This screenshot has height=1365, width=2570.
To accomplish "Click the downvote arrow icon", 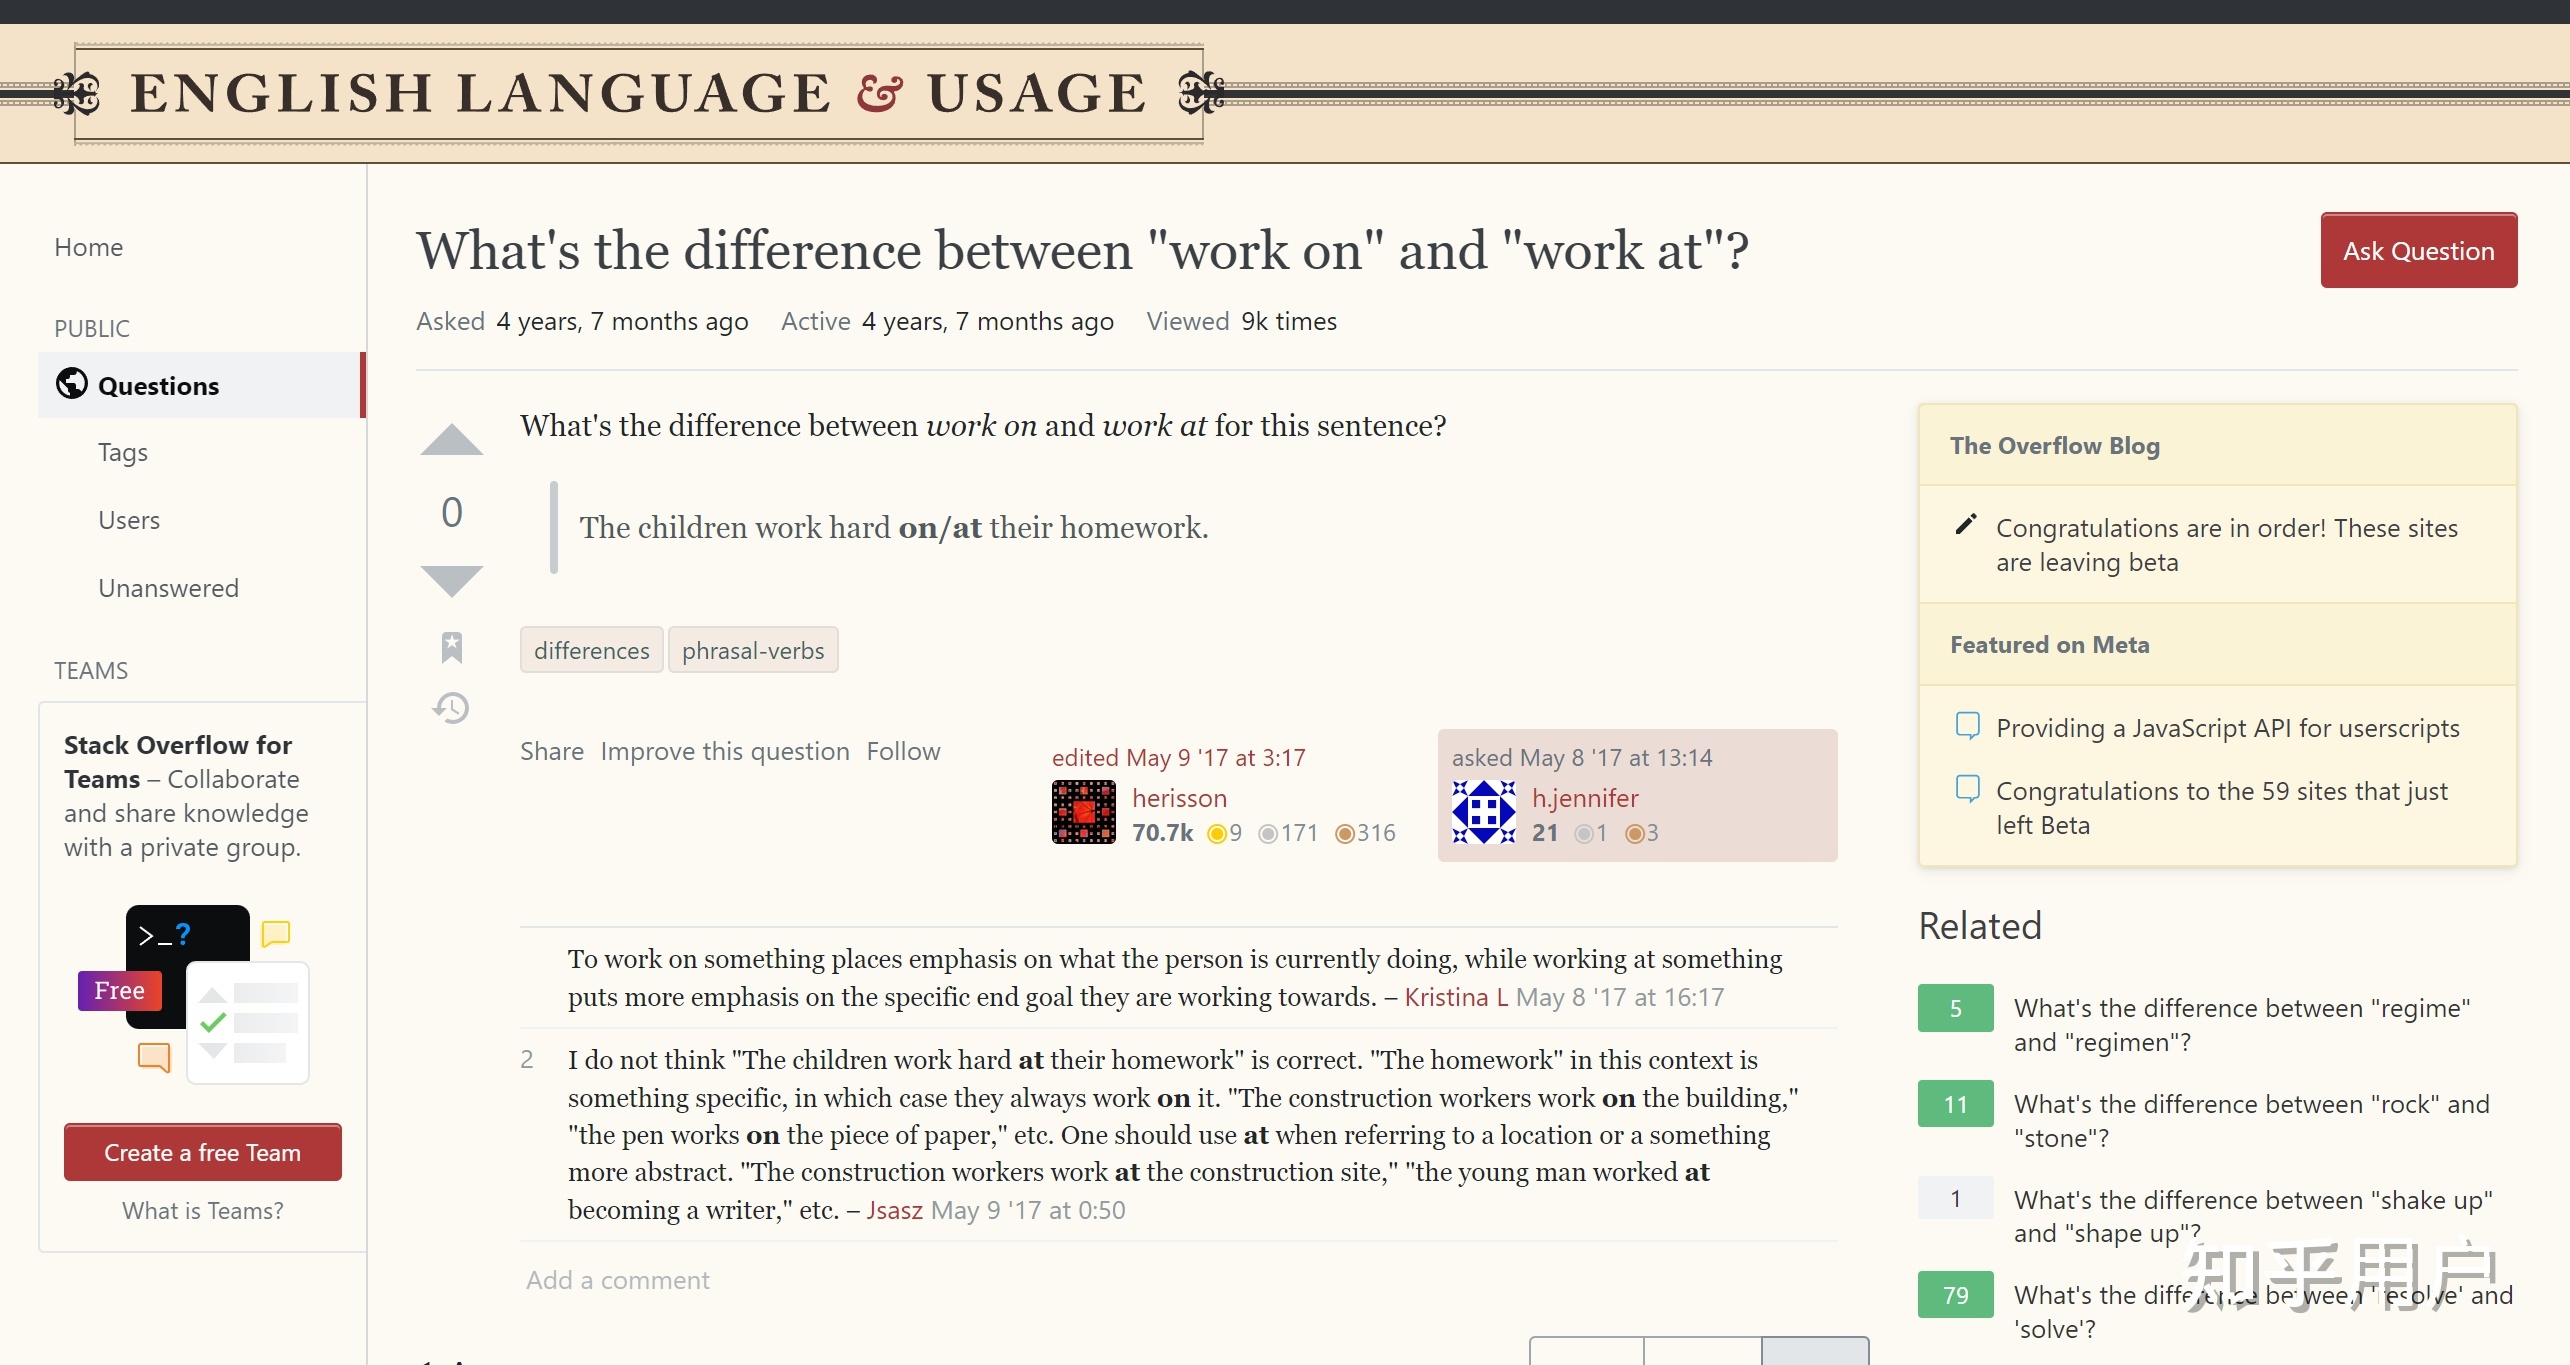I will pyautogui.click(x=449, y=578).
